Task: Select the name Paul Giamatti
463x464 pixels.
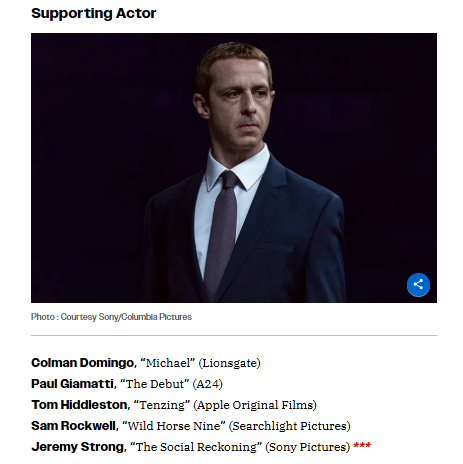Action: click(72, 384)
